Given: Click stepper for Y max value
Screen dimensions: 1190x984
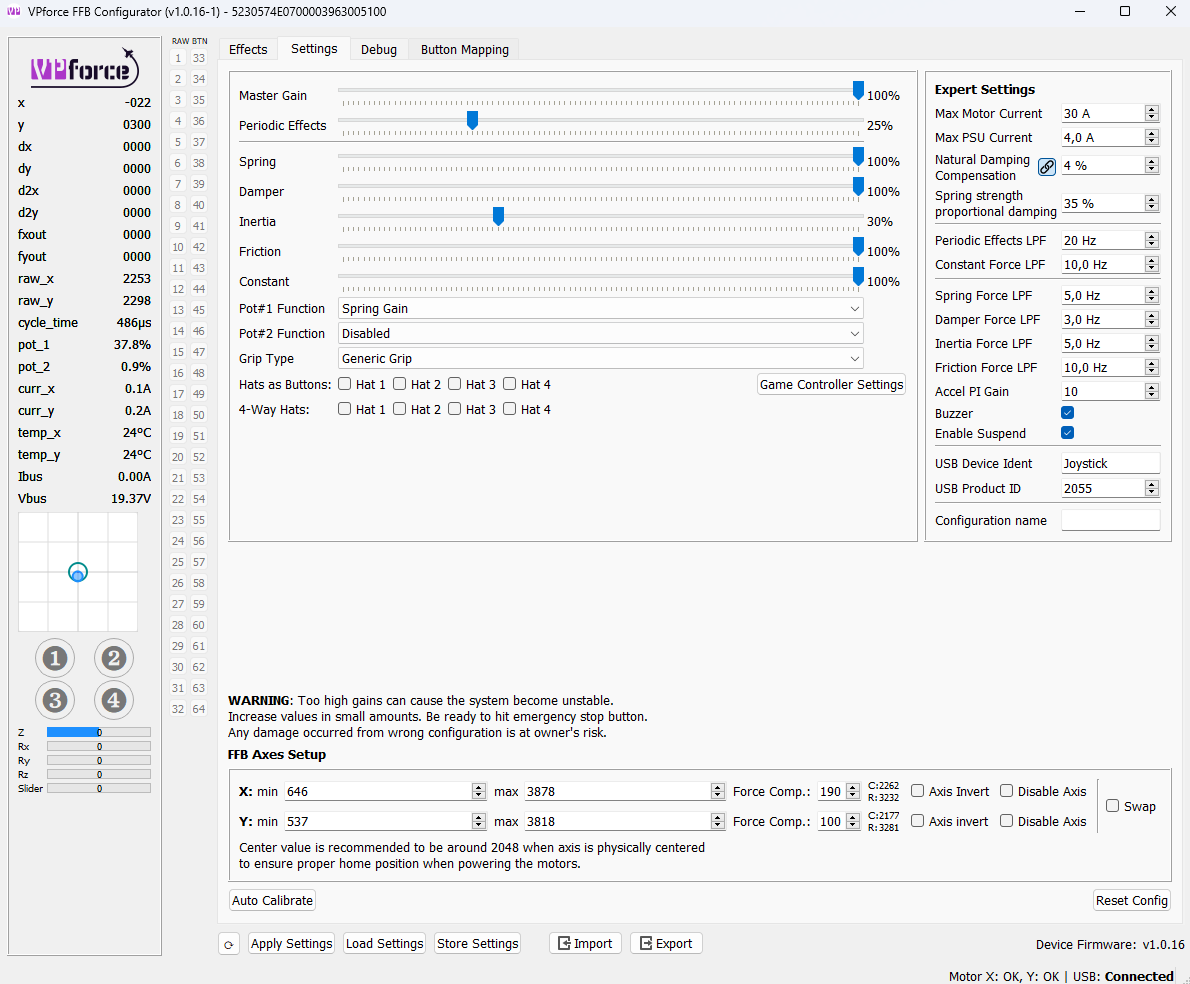Looking at the screenshot, I should 718,822.
